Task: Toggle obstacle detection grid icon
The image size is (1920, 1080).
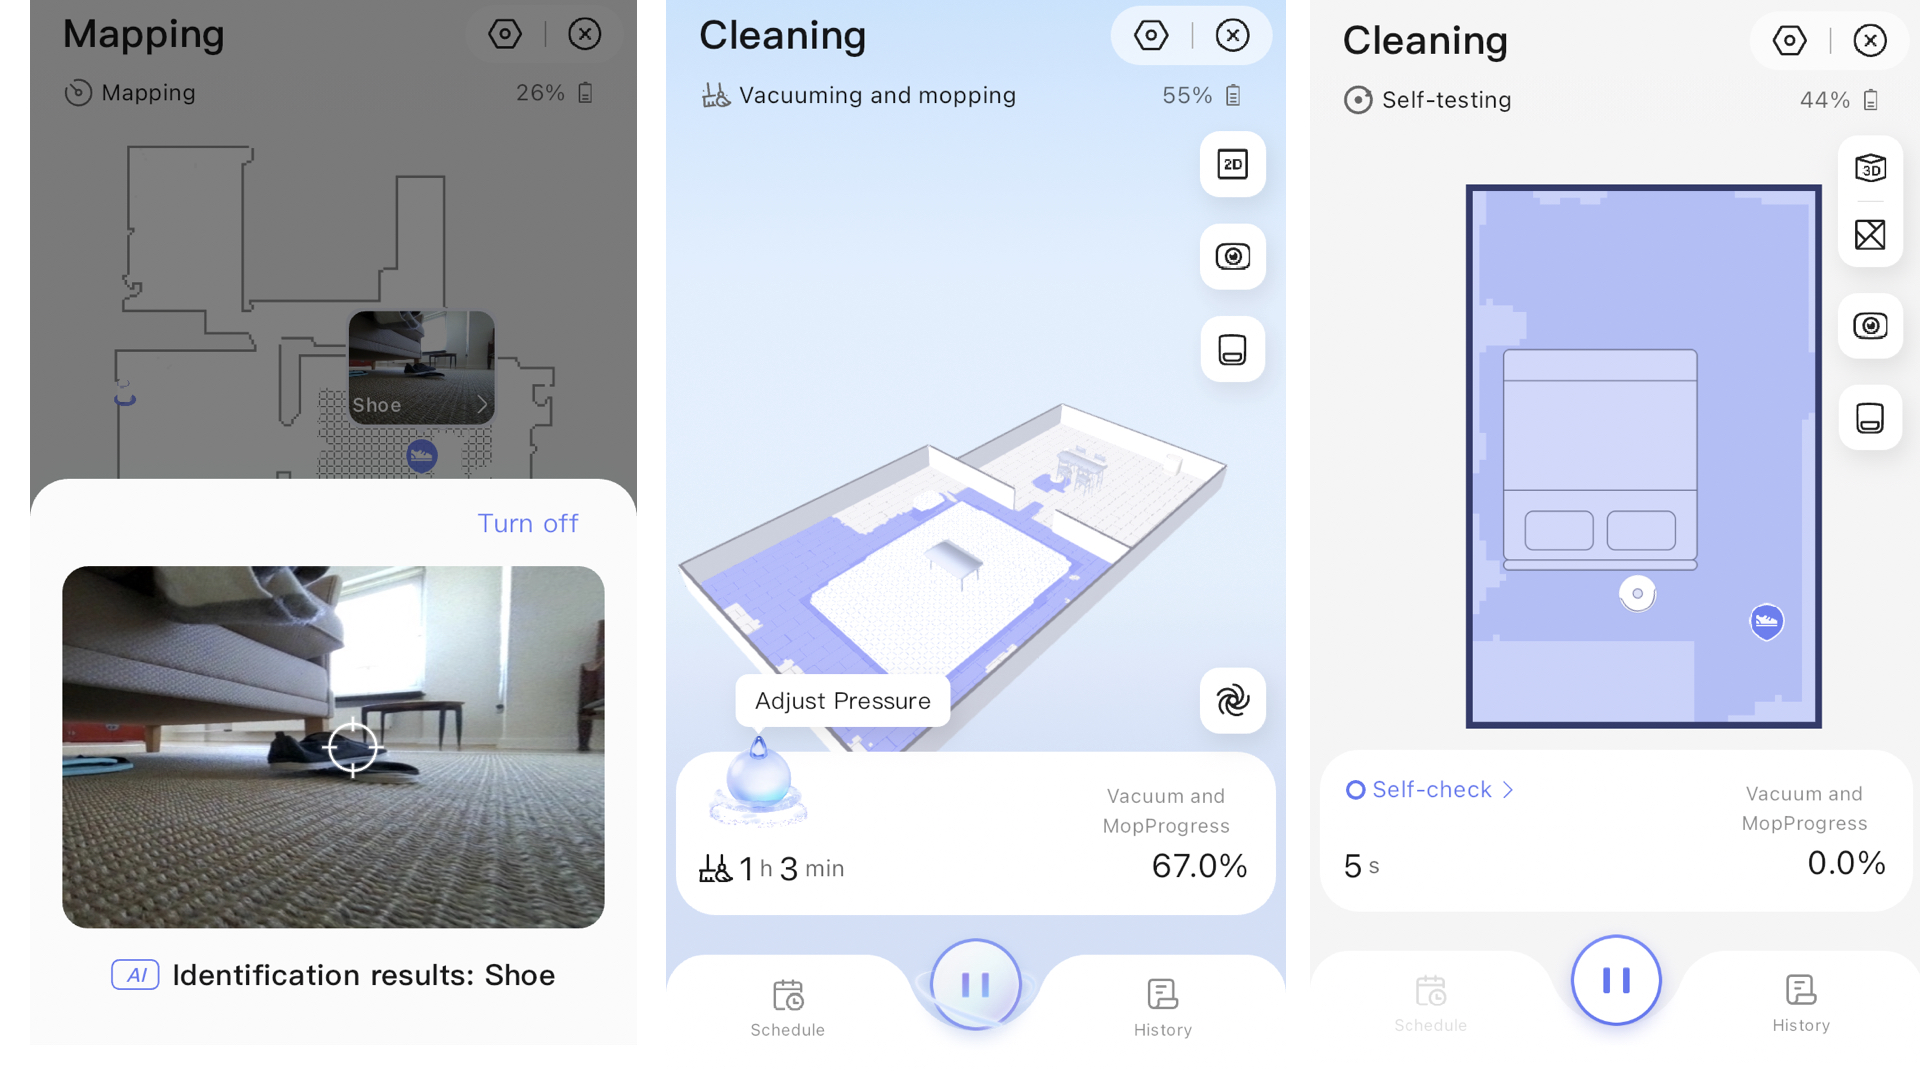Action: point(1874,235)
